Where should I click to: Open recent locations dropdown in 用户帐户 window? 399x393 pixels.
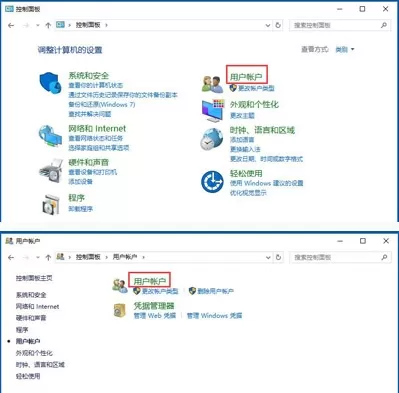(38, 257)
